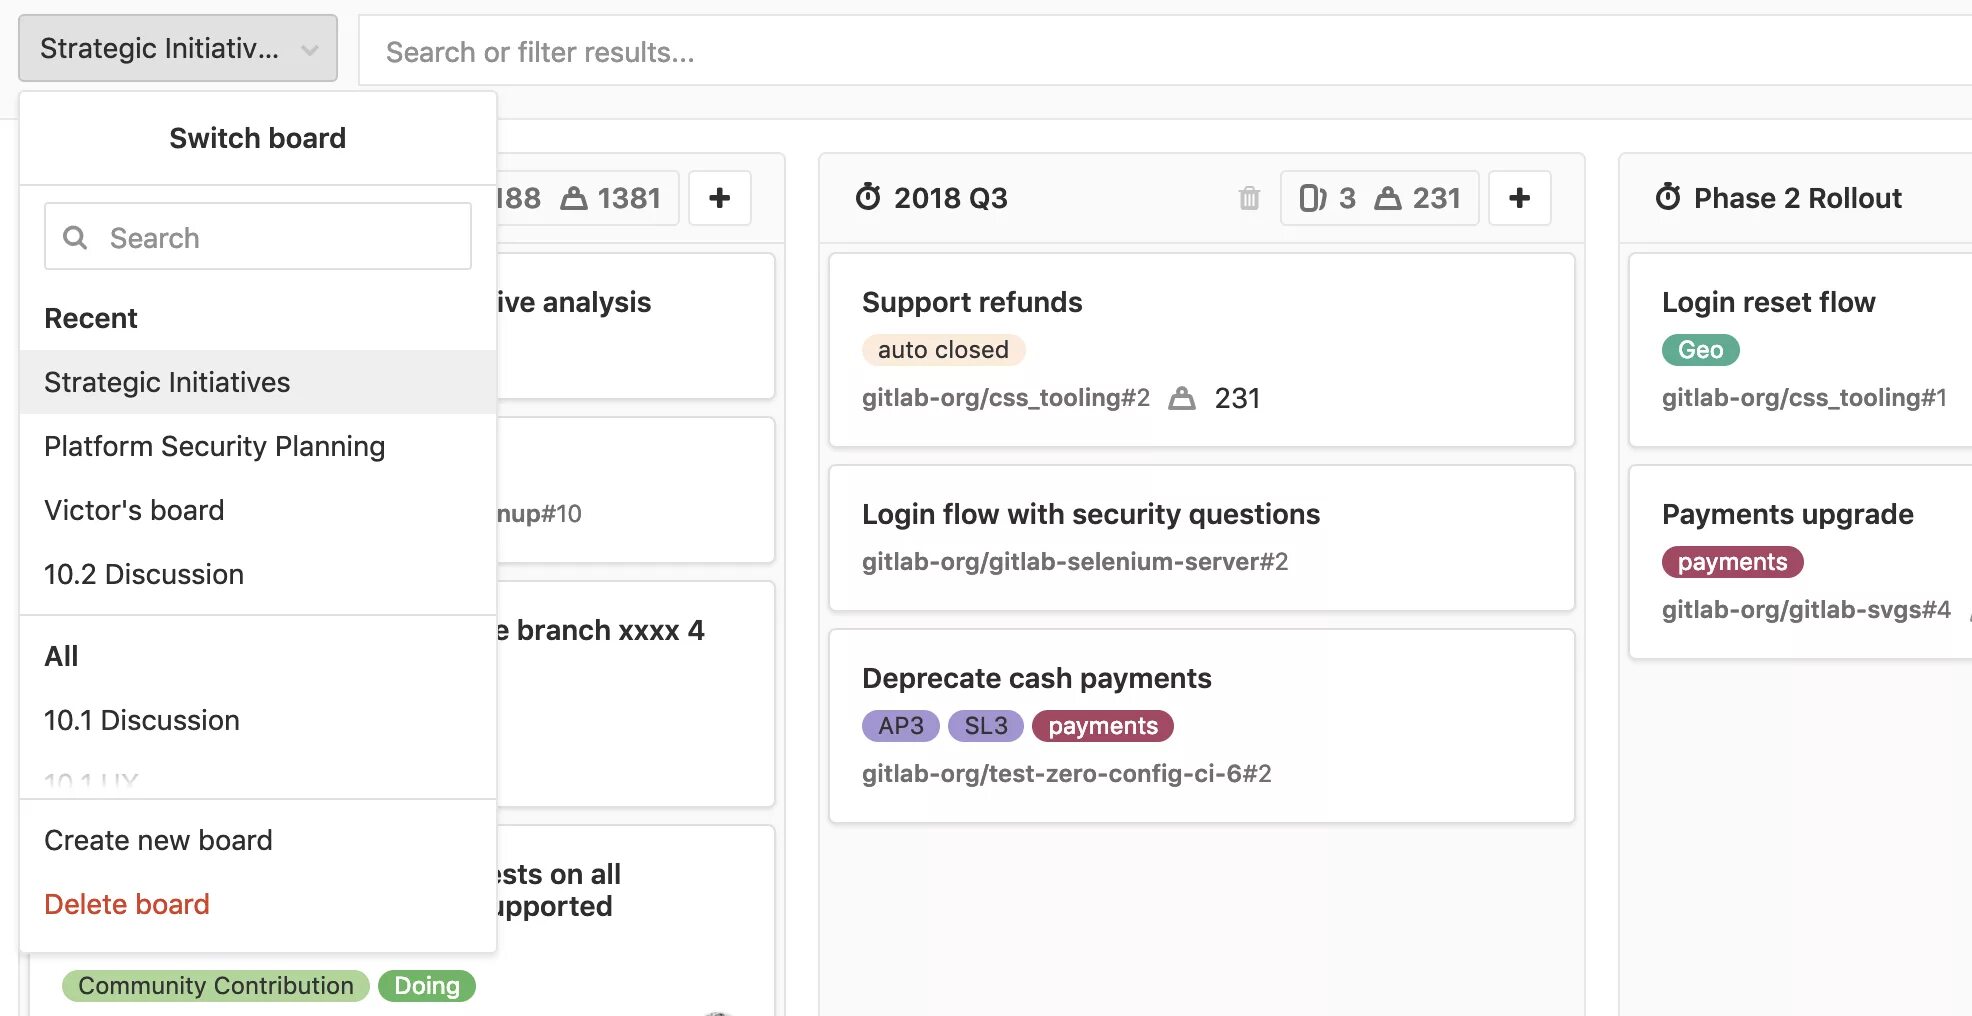
Task: Switch to Victor's board
Action: 134,510
